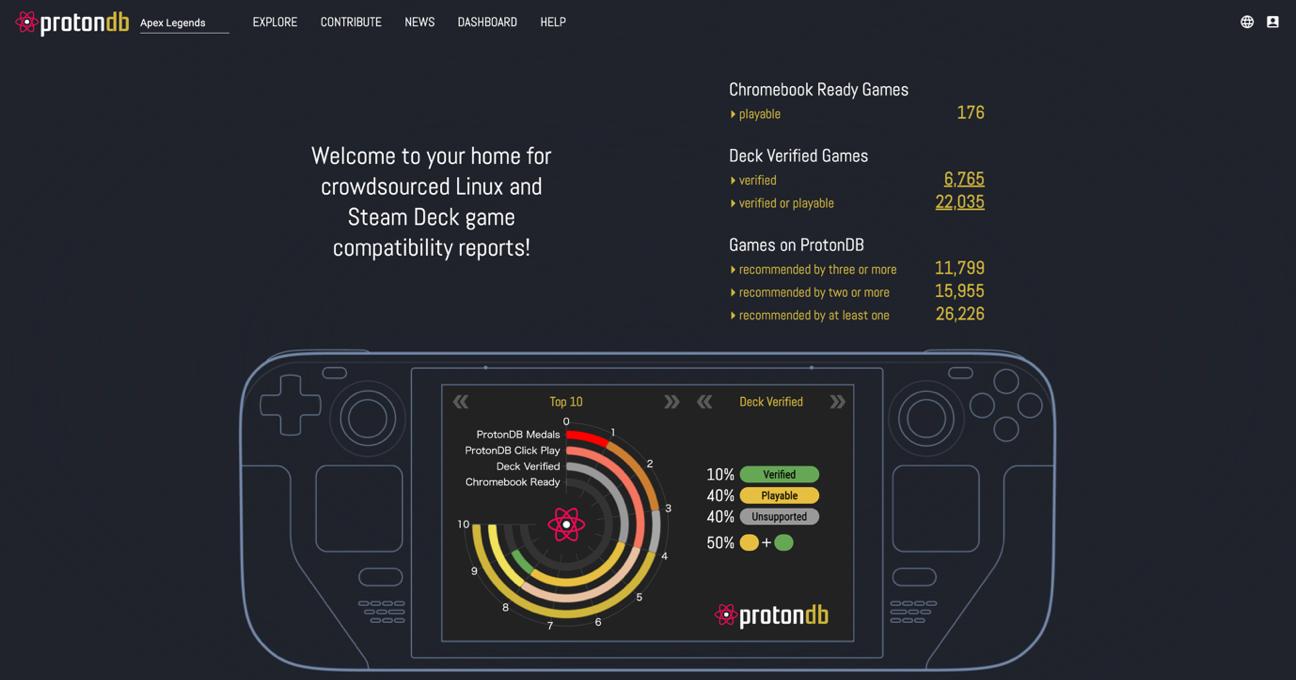Screen dimensions: 1296x680
Task: Advance the Deck Verified carousel with its right arrow
Action: click(837, 401)
